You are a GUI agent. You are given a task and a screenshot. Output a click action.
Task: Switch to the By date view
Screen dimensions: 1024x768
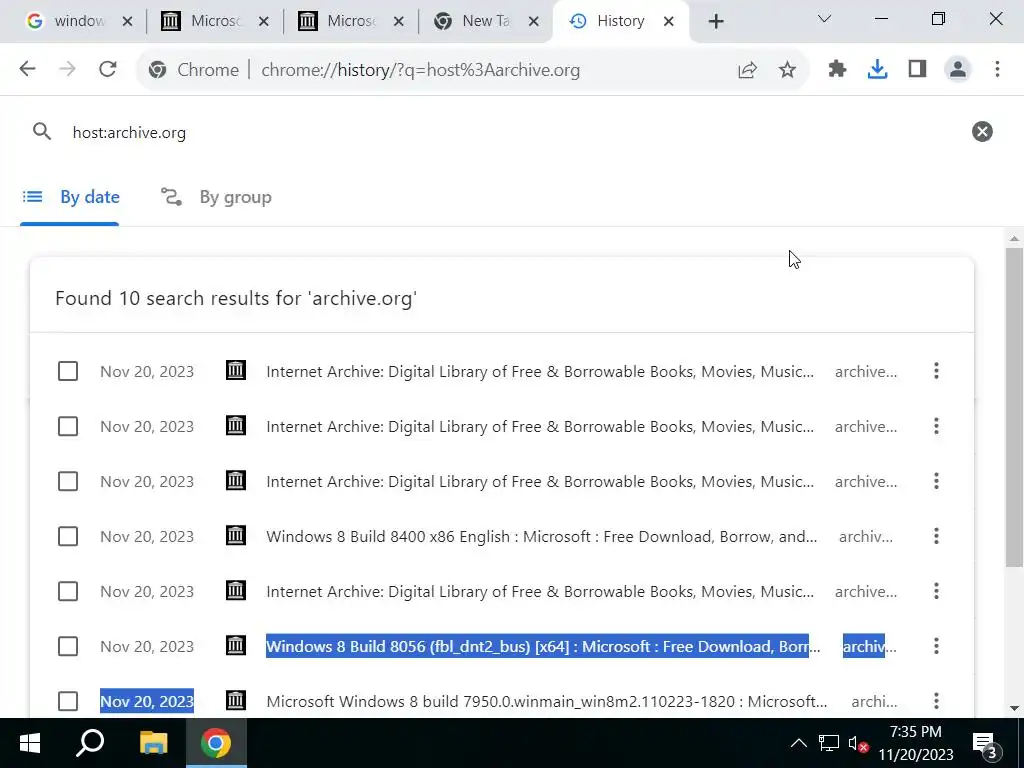point(70,197)
